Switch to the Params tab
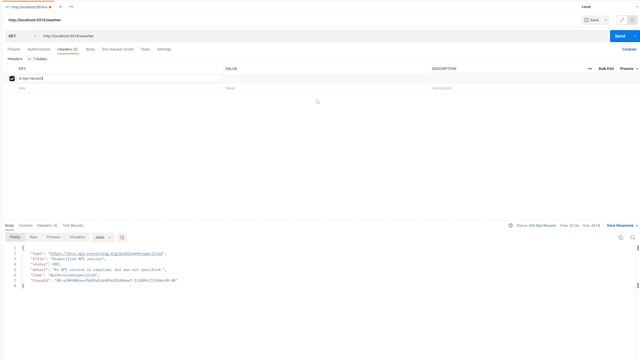The height and width of the screenshot is (360, 640). tap(14, 49)
